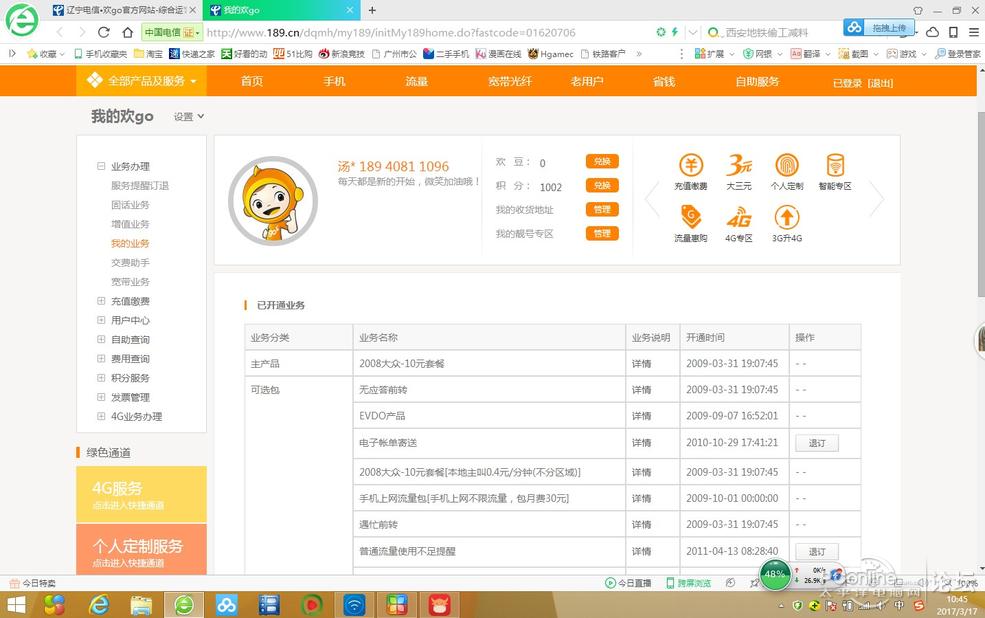Select 服务提醒订退 in the sidebar
Screen dimensions: 985x618
[x=139, y=185]
